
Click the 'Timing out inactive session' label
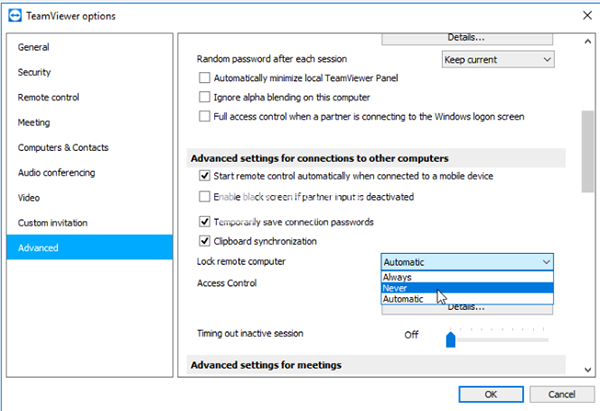coord(250,333)
